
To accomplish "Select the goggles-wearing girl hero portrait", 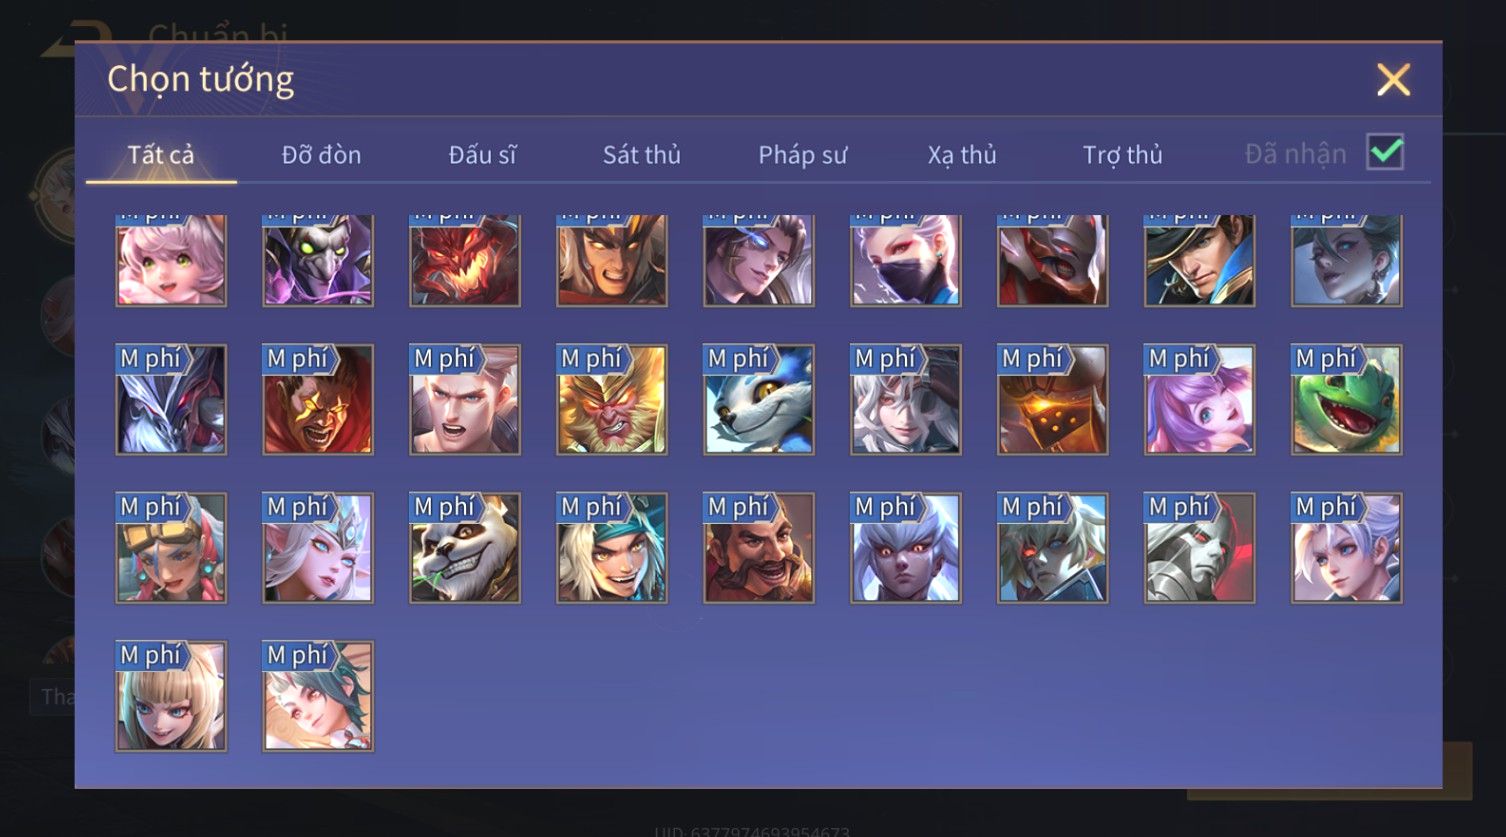I will [x=171, y=548].
